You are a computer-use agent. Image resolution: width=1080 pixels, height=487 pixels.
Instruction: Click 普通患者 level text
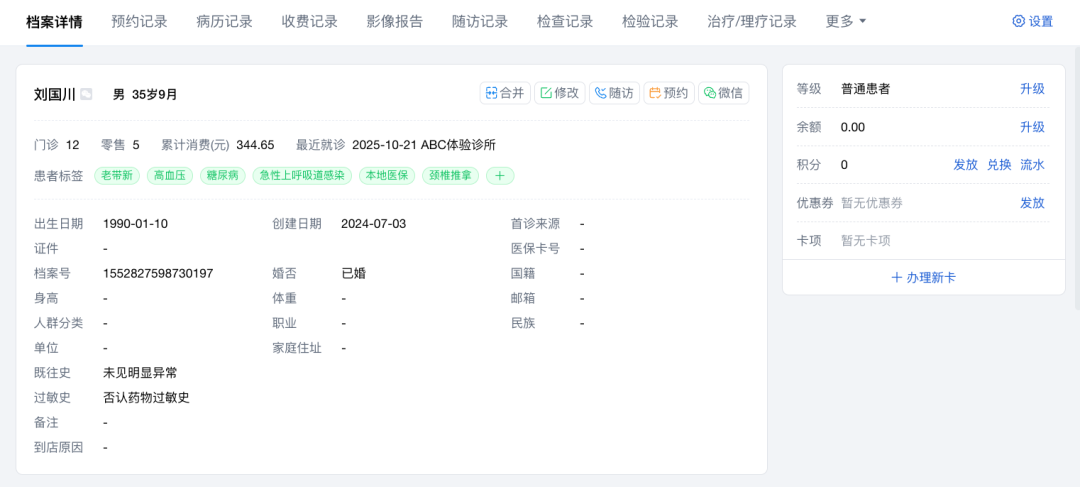pos(865,89)
